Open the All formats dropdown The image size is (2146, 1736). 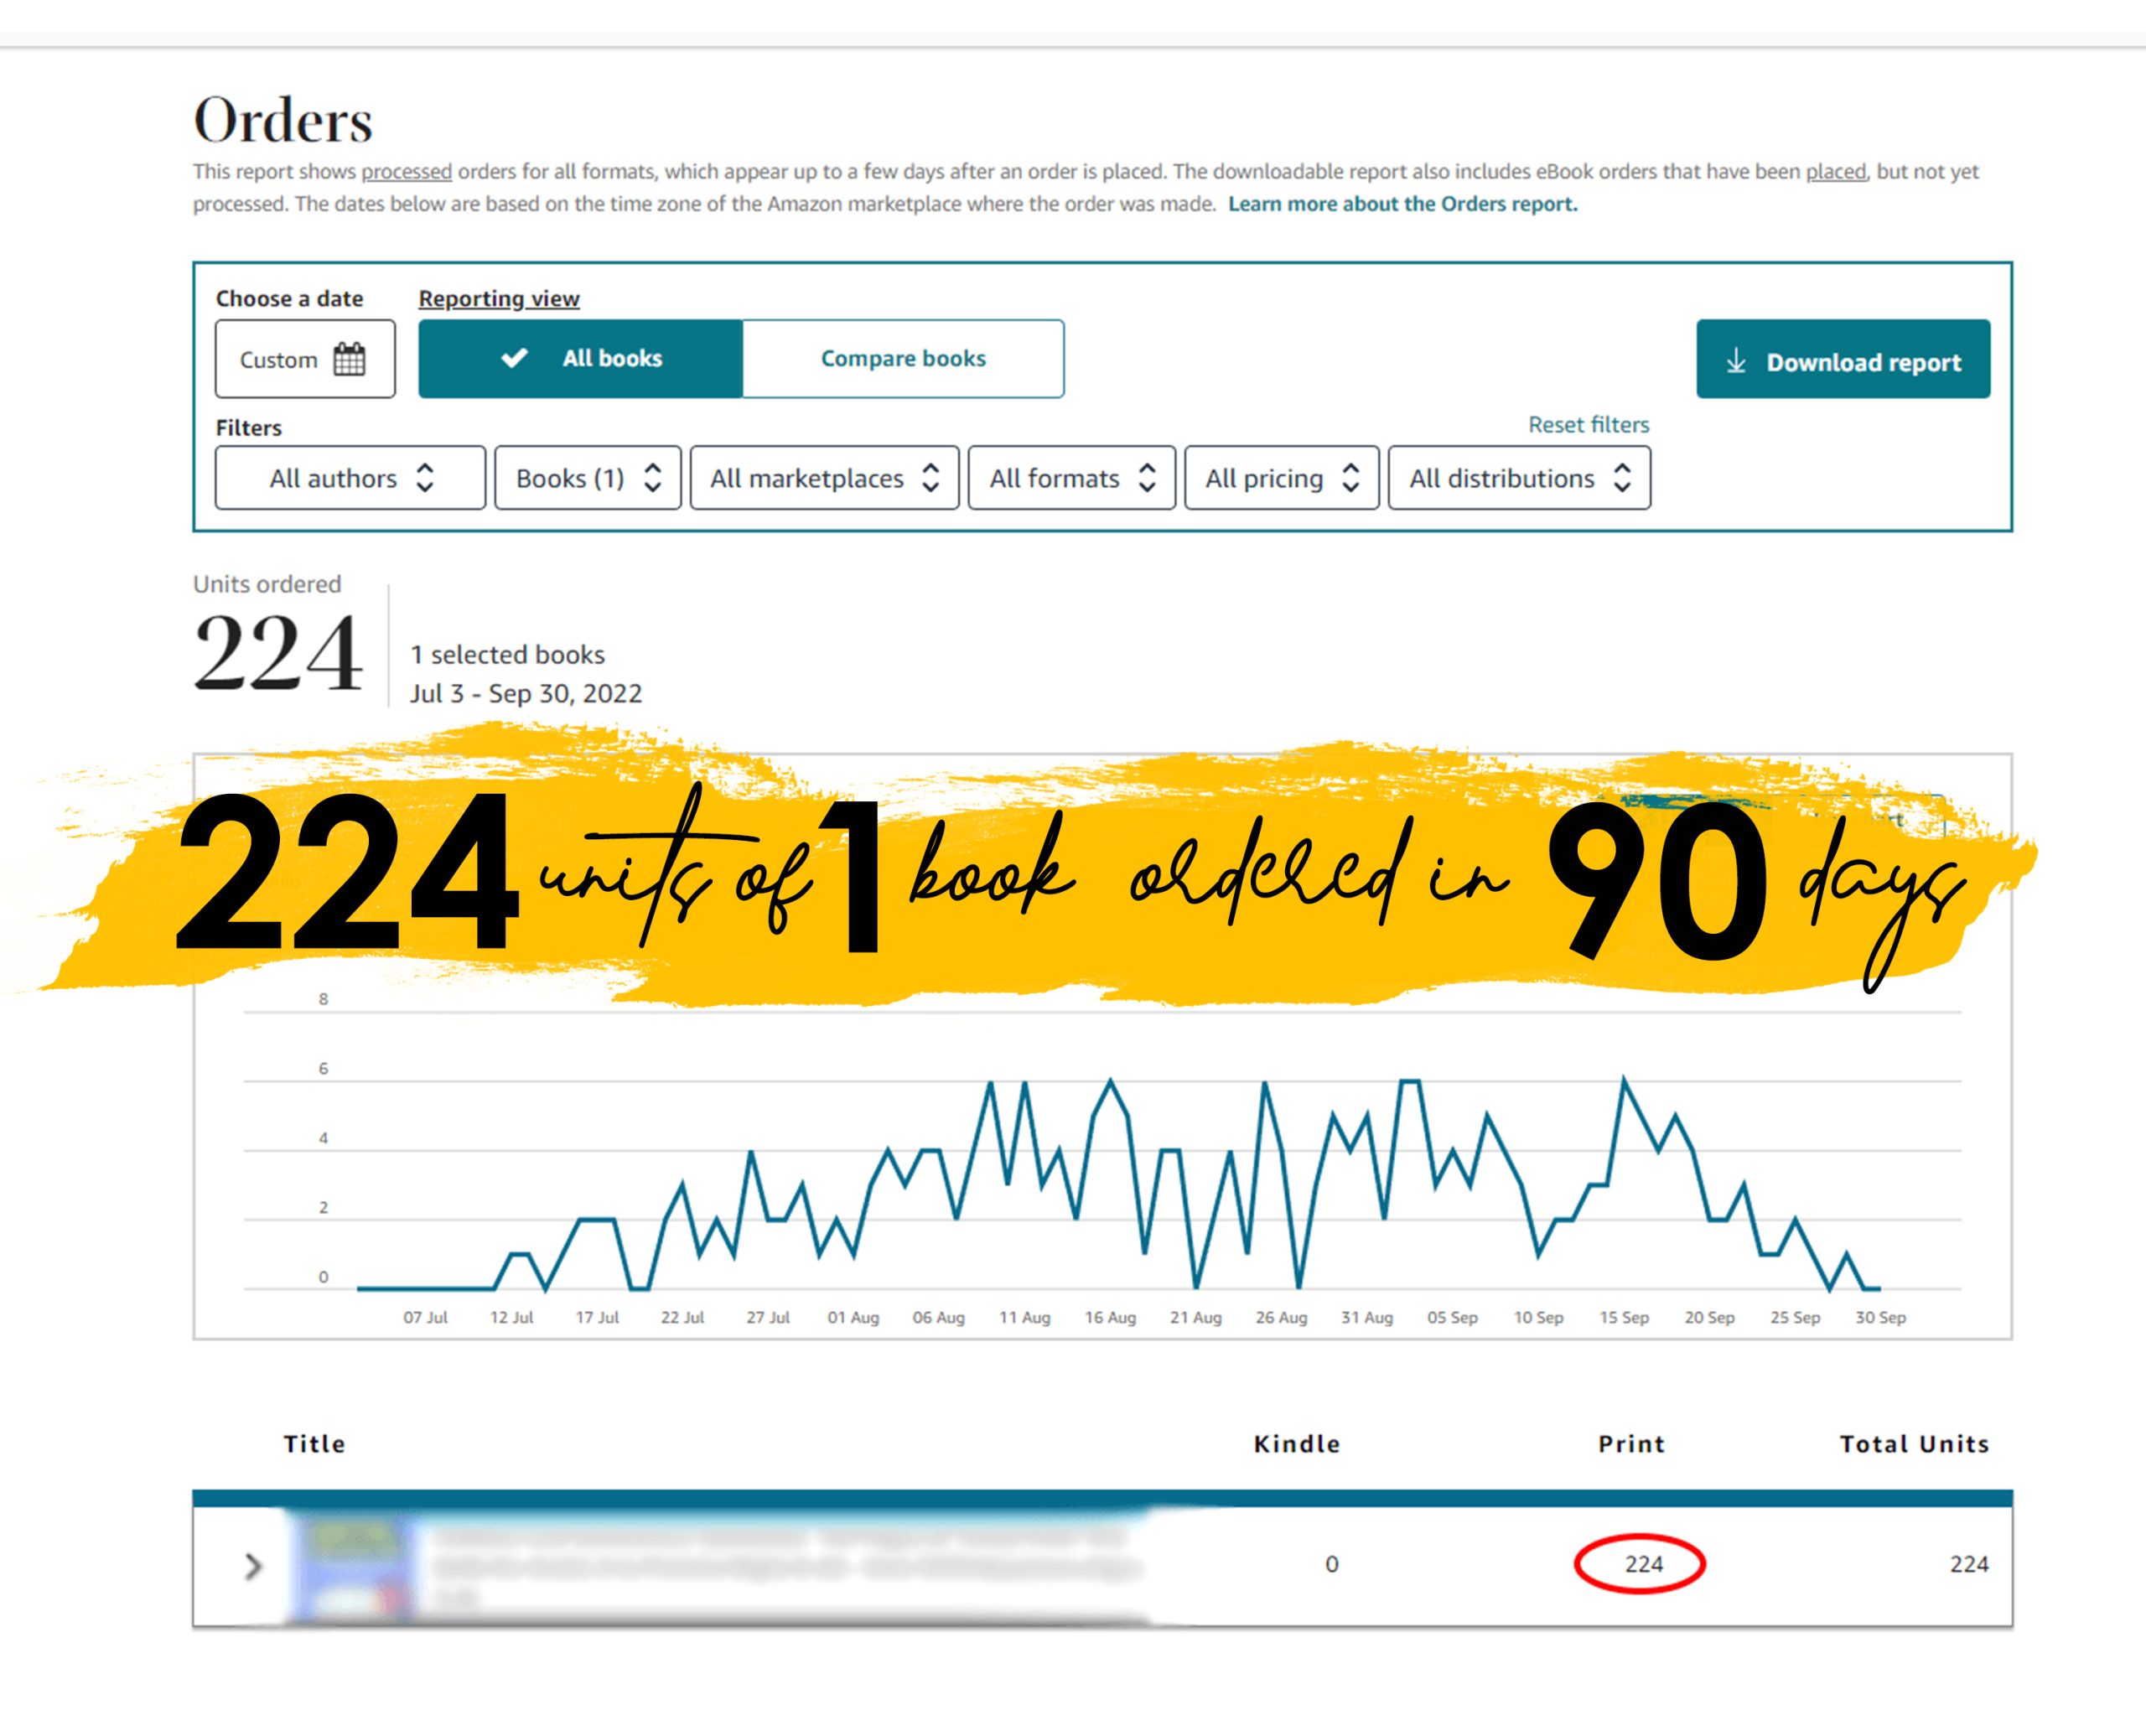1072,478
